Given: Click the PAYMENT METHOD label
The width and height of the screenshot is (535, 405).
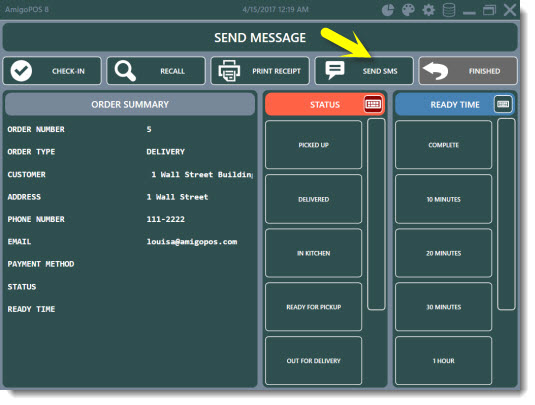Looking at the screenshot, I should click(x=41, y=264).
